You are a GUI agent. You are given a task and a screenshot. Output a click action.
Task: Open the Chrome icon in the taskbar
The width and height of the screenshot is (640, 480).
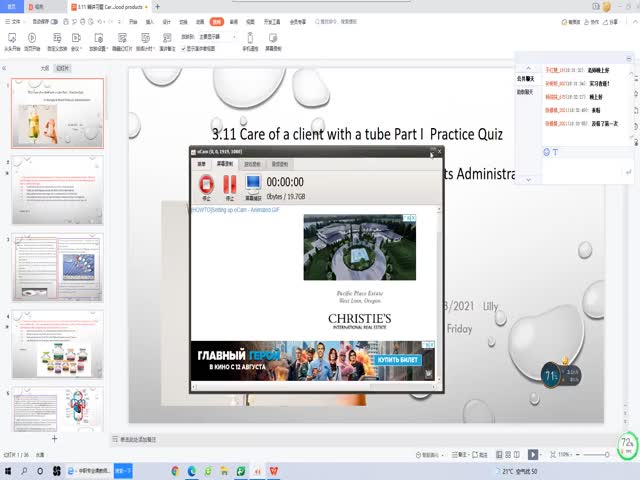pos(176,470)
